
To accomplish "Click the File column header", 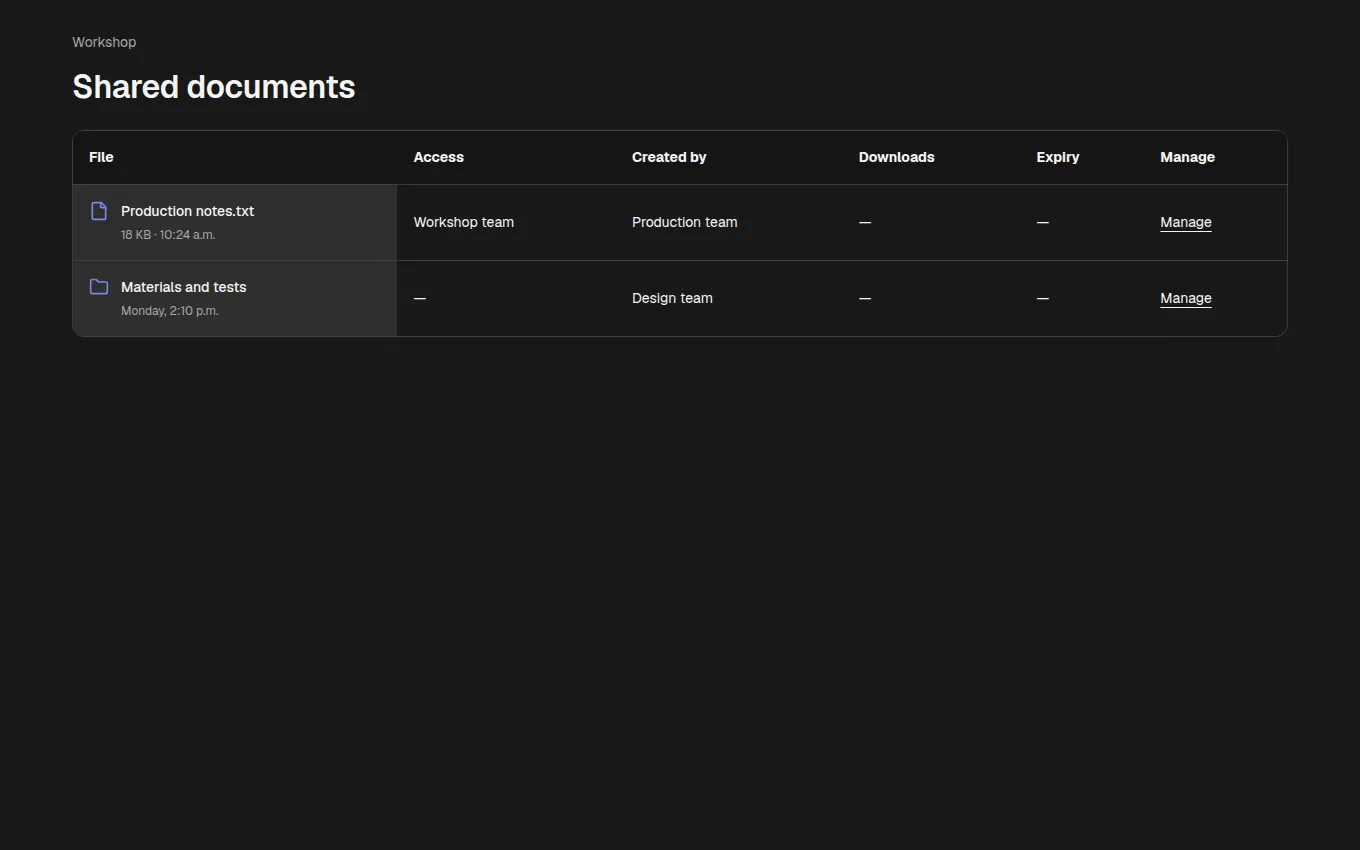I will (101, 157).
